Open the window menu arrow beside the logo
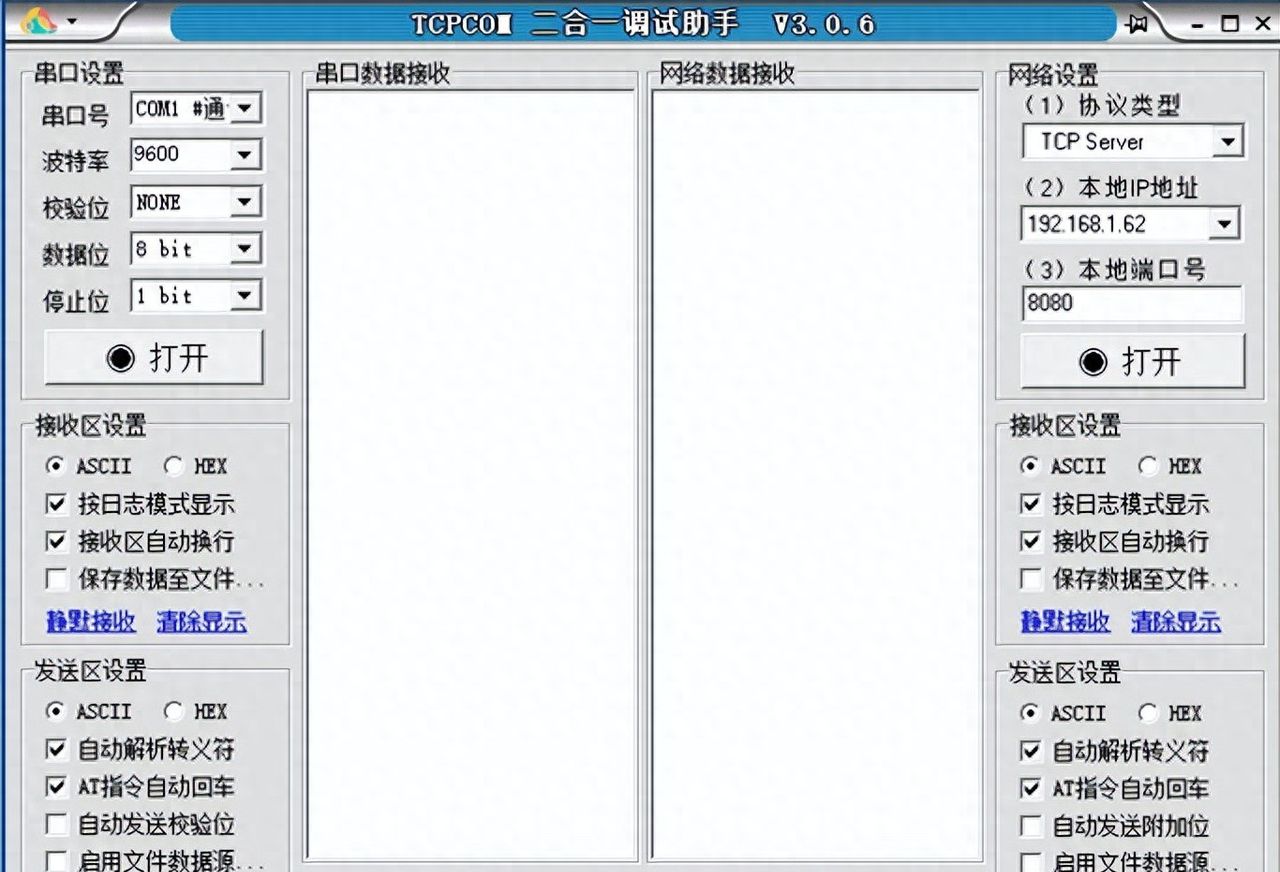The height and width of the screenshot is (872, 1280). (70, 22)
